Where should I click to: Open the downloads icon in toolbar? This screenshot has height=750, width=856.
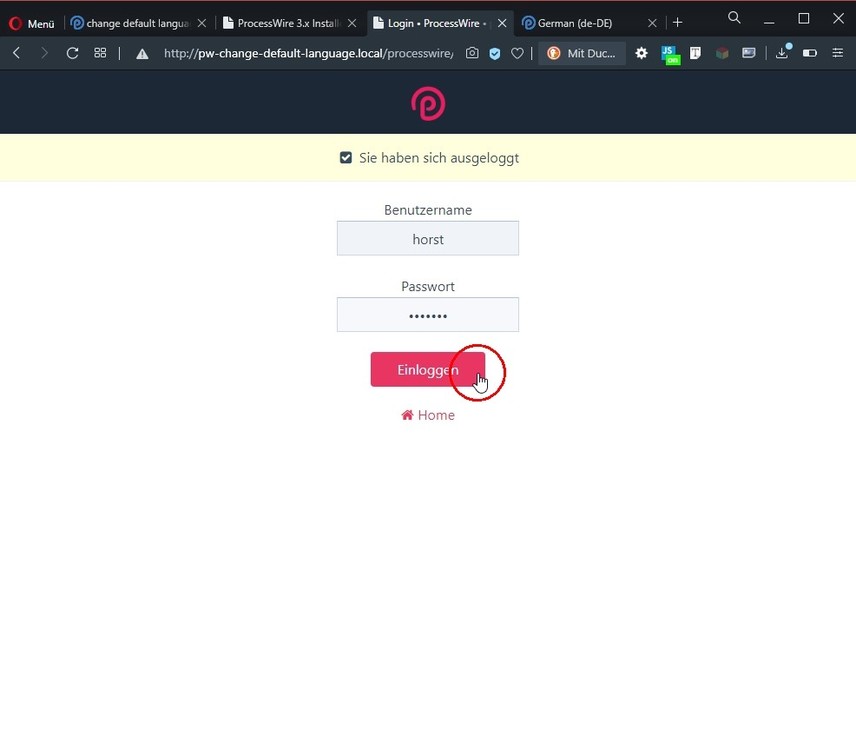[x=783, y=52]
